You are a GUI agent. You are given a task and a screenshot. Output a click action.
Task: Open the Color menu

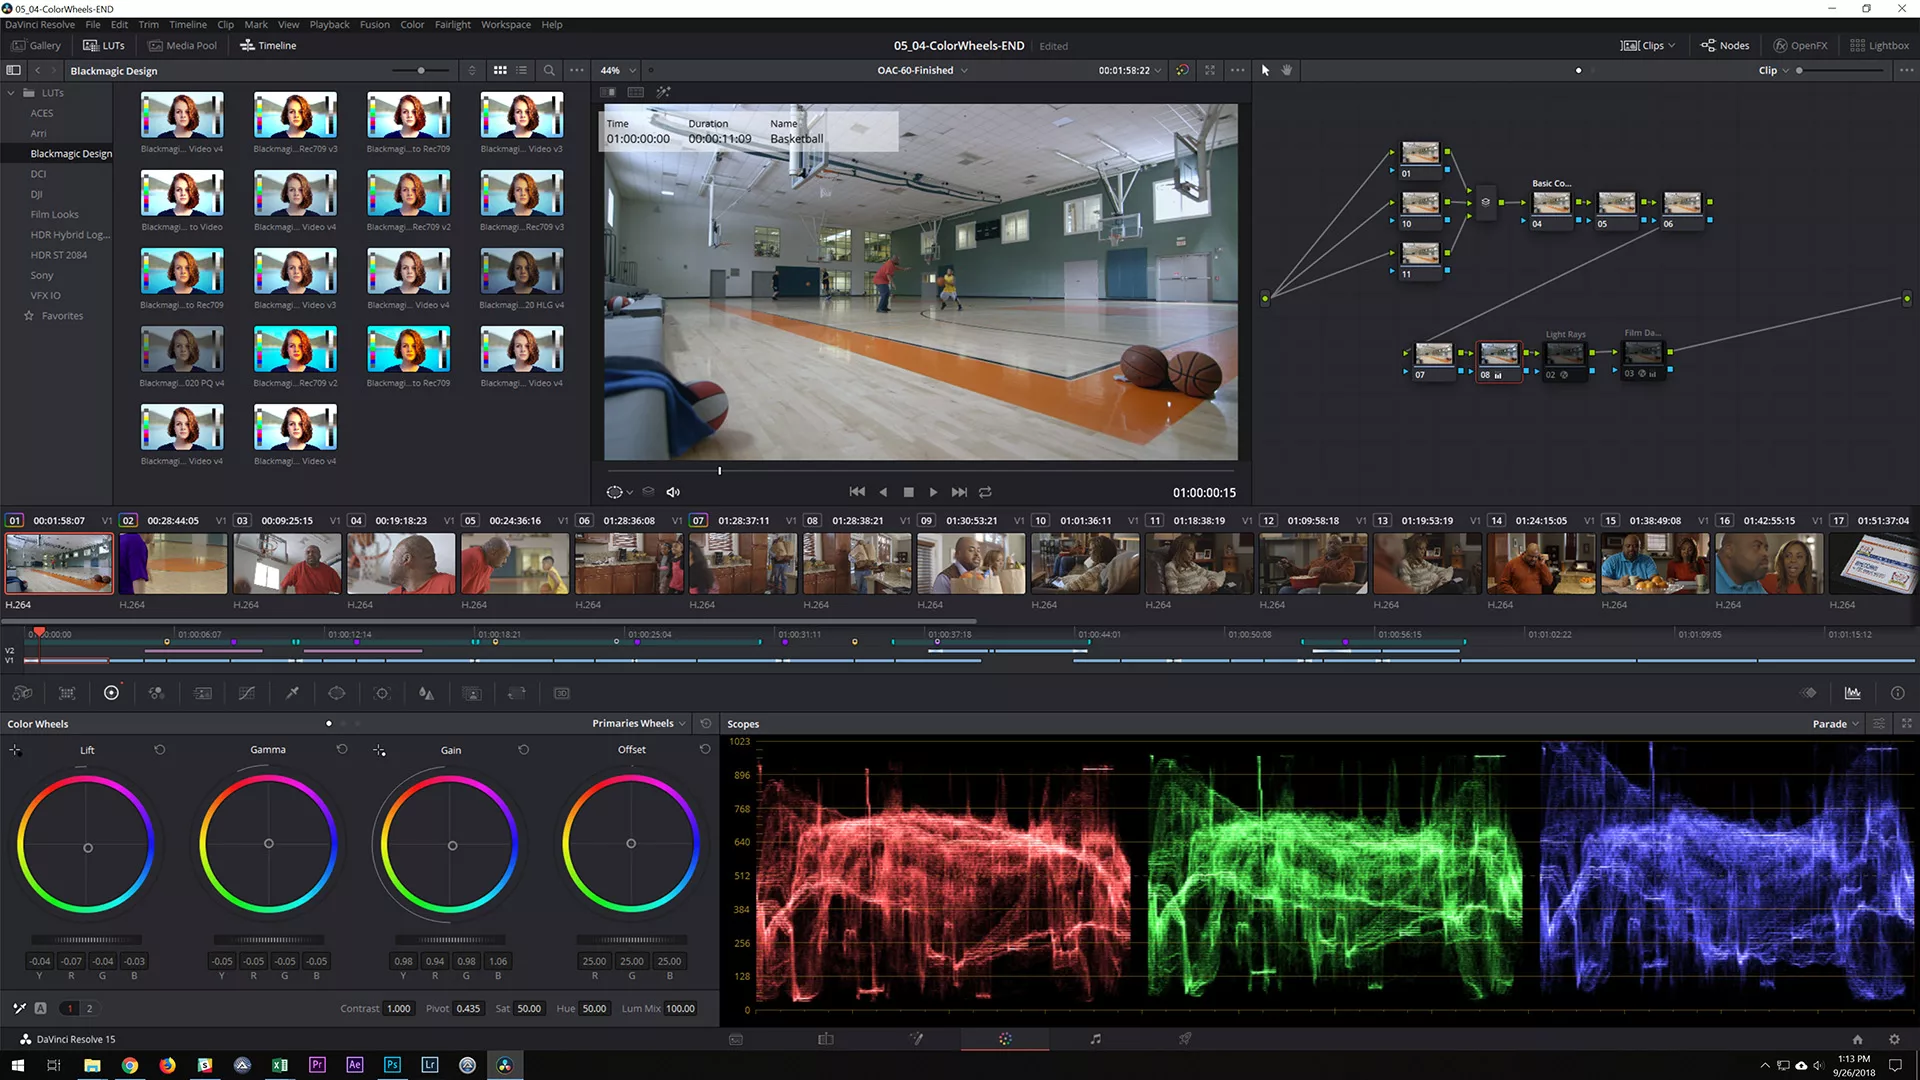point(412,24)
